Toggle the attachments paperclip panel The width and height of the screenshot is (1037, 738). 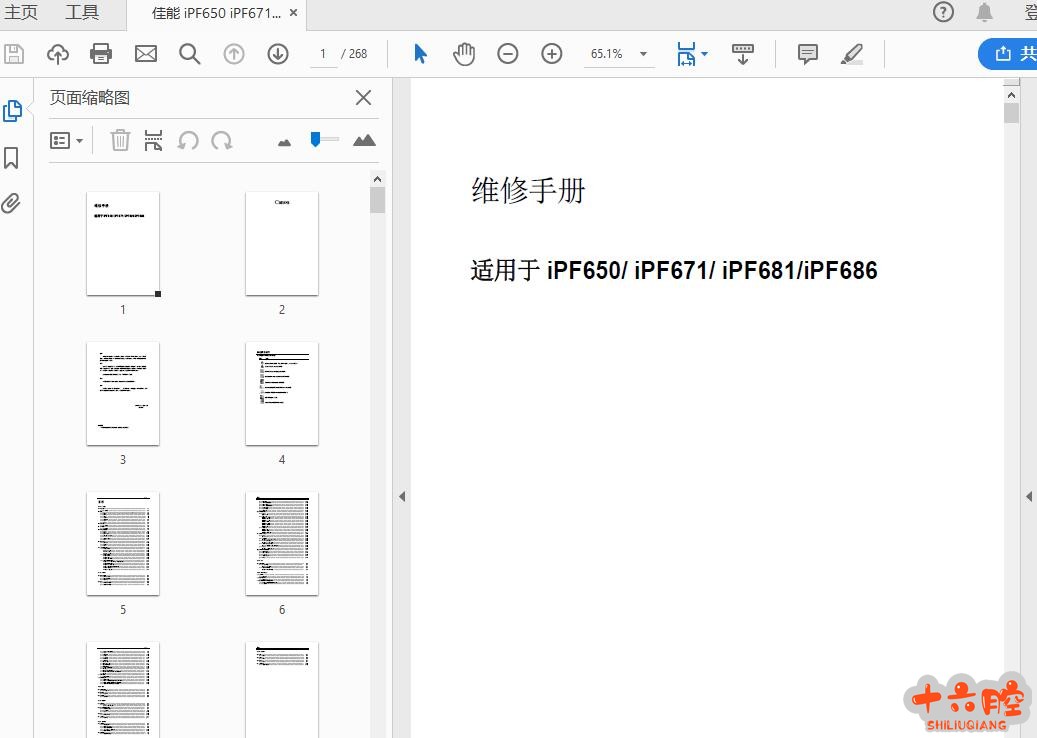click(x=12, y=204)
